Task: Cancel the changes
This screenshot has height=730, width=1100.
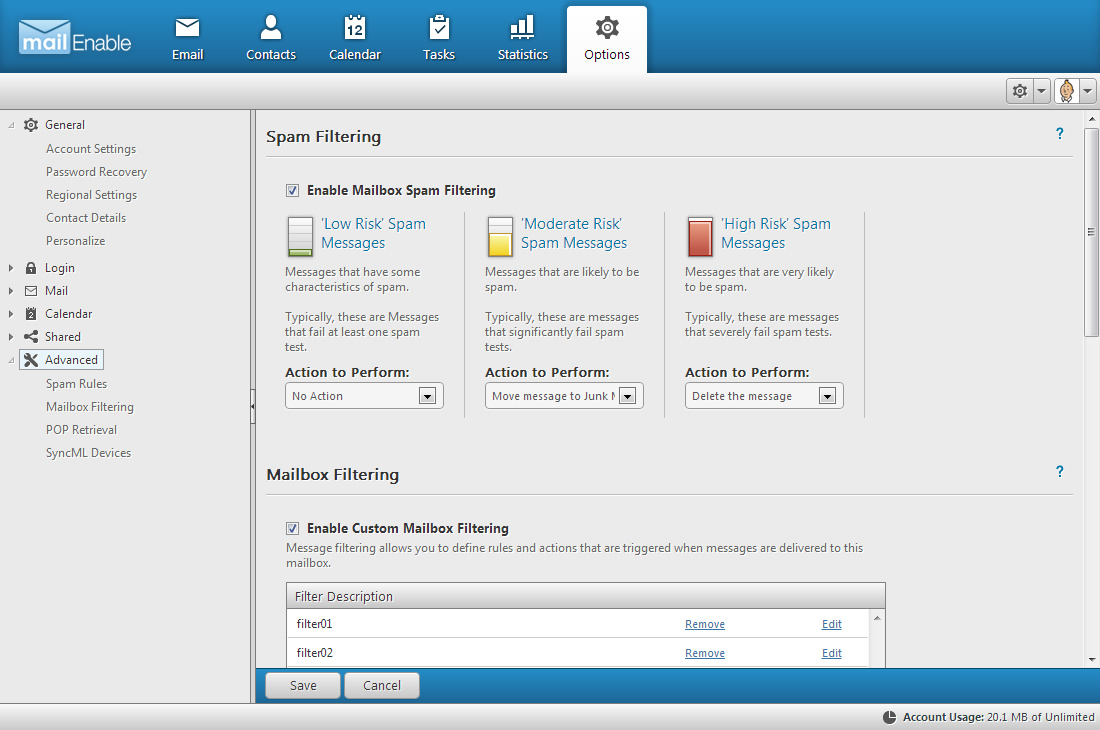Action: [x=382, y=686]
